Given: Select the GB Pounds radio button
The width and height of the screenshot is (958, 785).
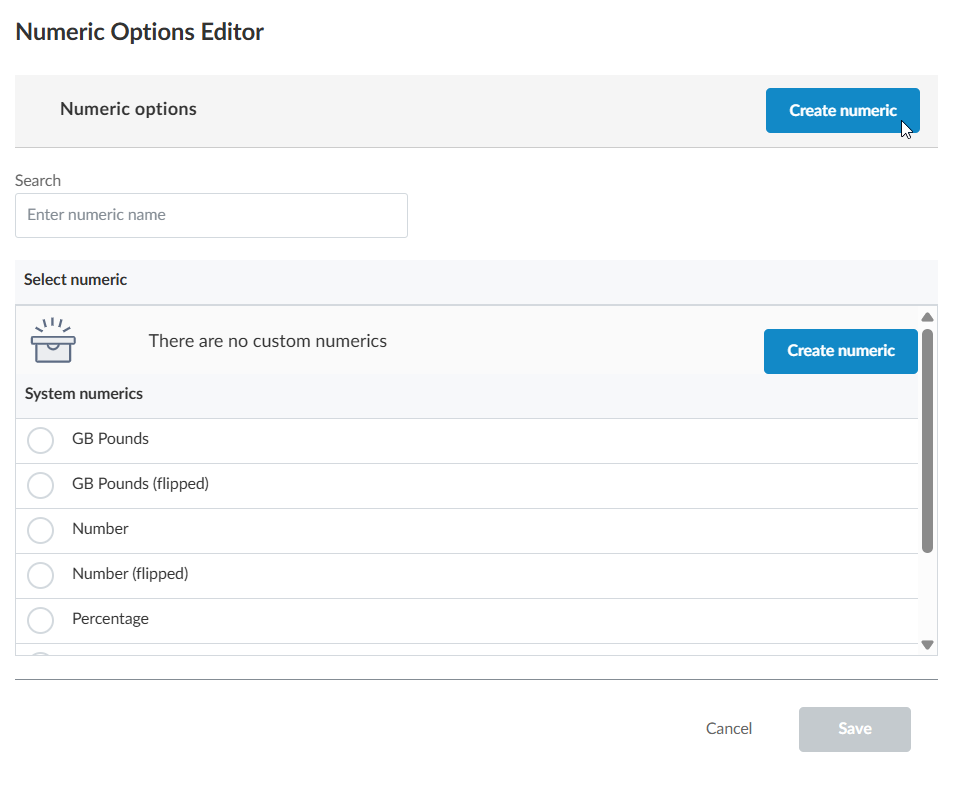Looking at the screenshot, I should point(40,440).
